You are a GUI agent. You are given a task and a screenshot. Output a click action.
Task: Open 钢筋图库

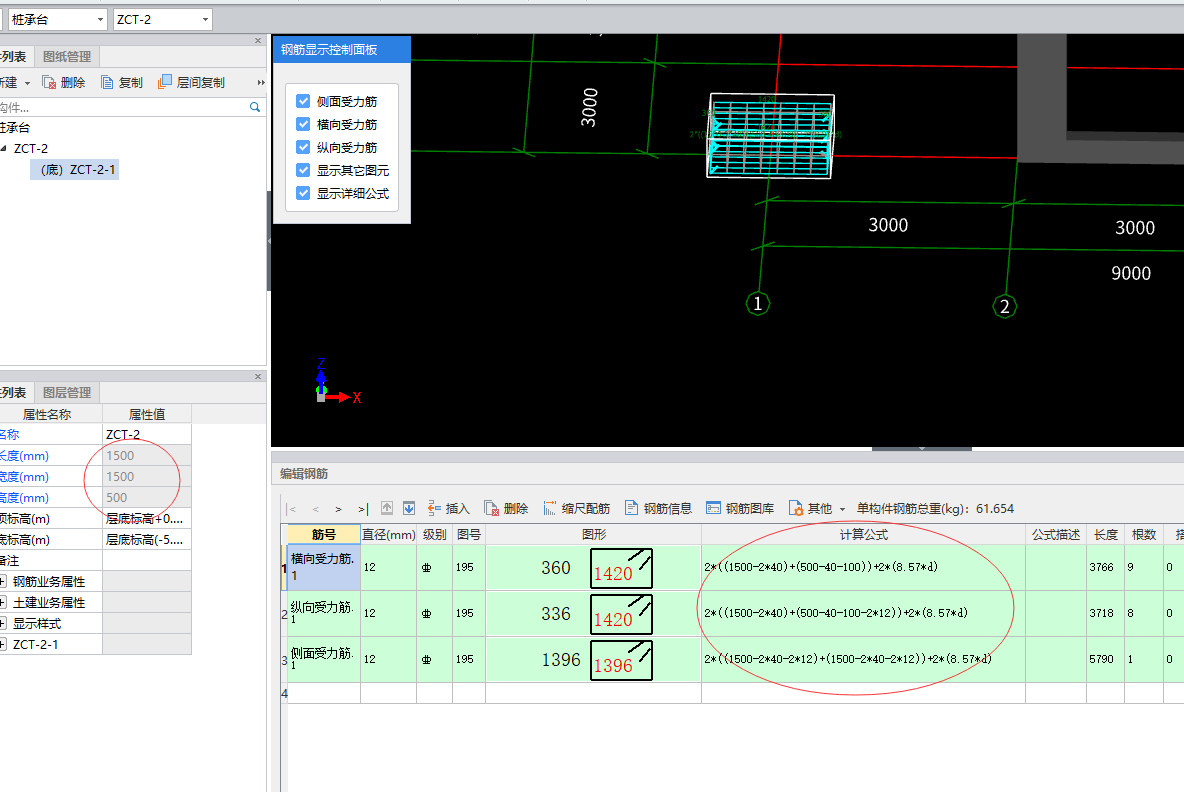coord(740,508)
